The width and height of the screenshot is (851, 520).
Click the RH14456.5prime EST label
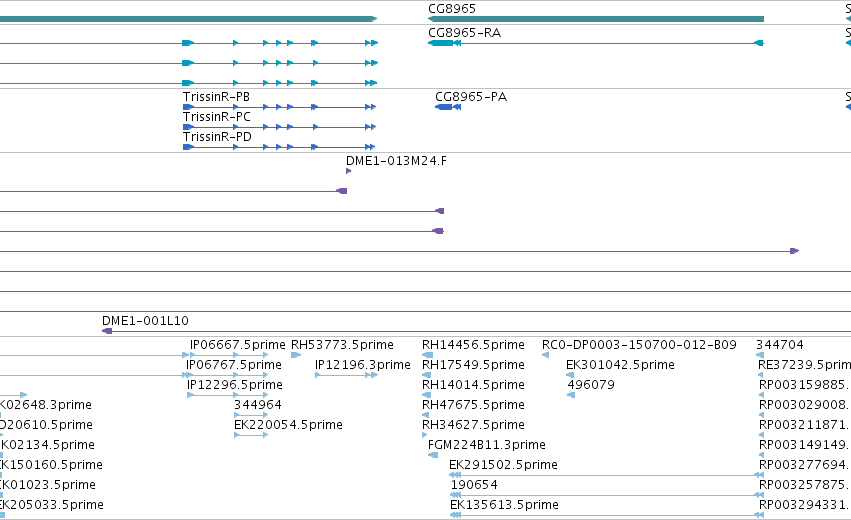pyautogui.click(x=473, y=345)
